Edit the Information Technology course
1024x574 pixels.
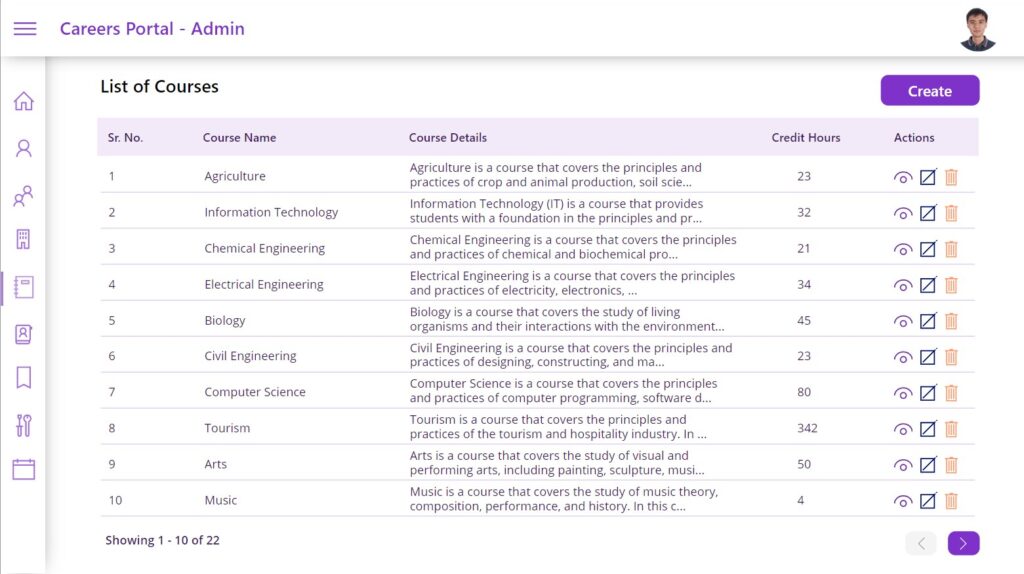click(928, 213)
